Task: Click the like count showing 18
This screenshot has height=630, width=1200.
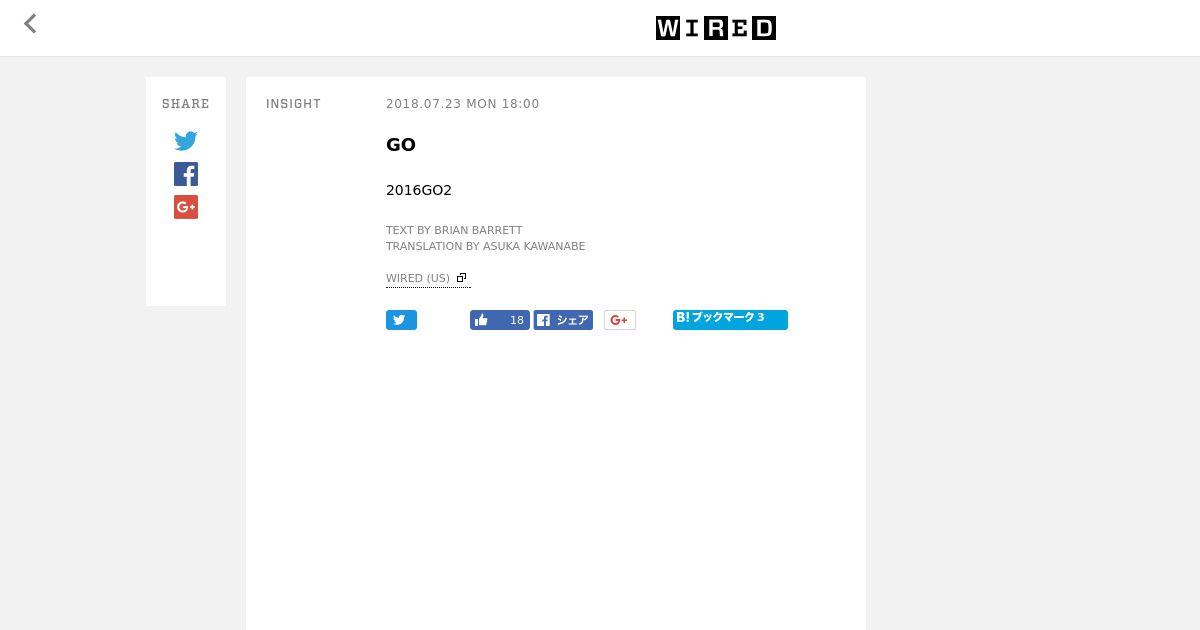Action: point(516,320)
